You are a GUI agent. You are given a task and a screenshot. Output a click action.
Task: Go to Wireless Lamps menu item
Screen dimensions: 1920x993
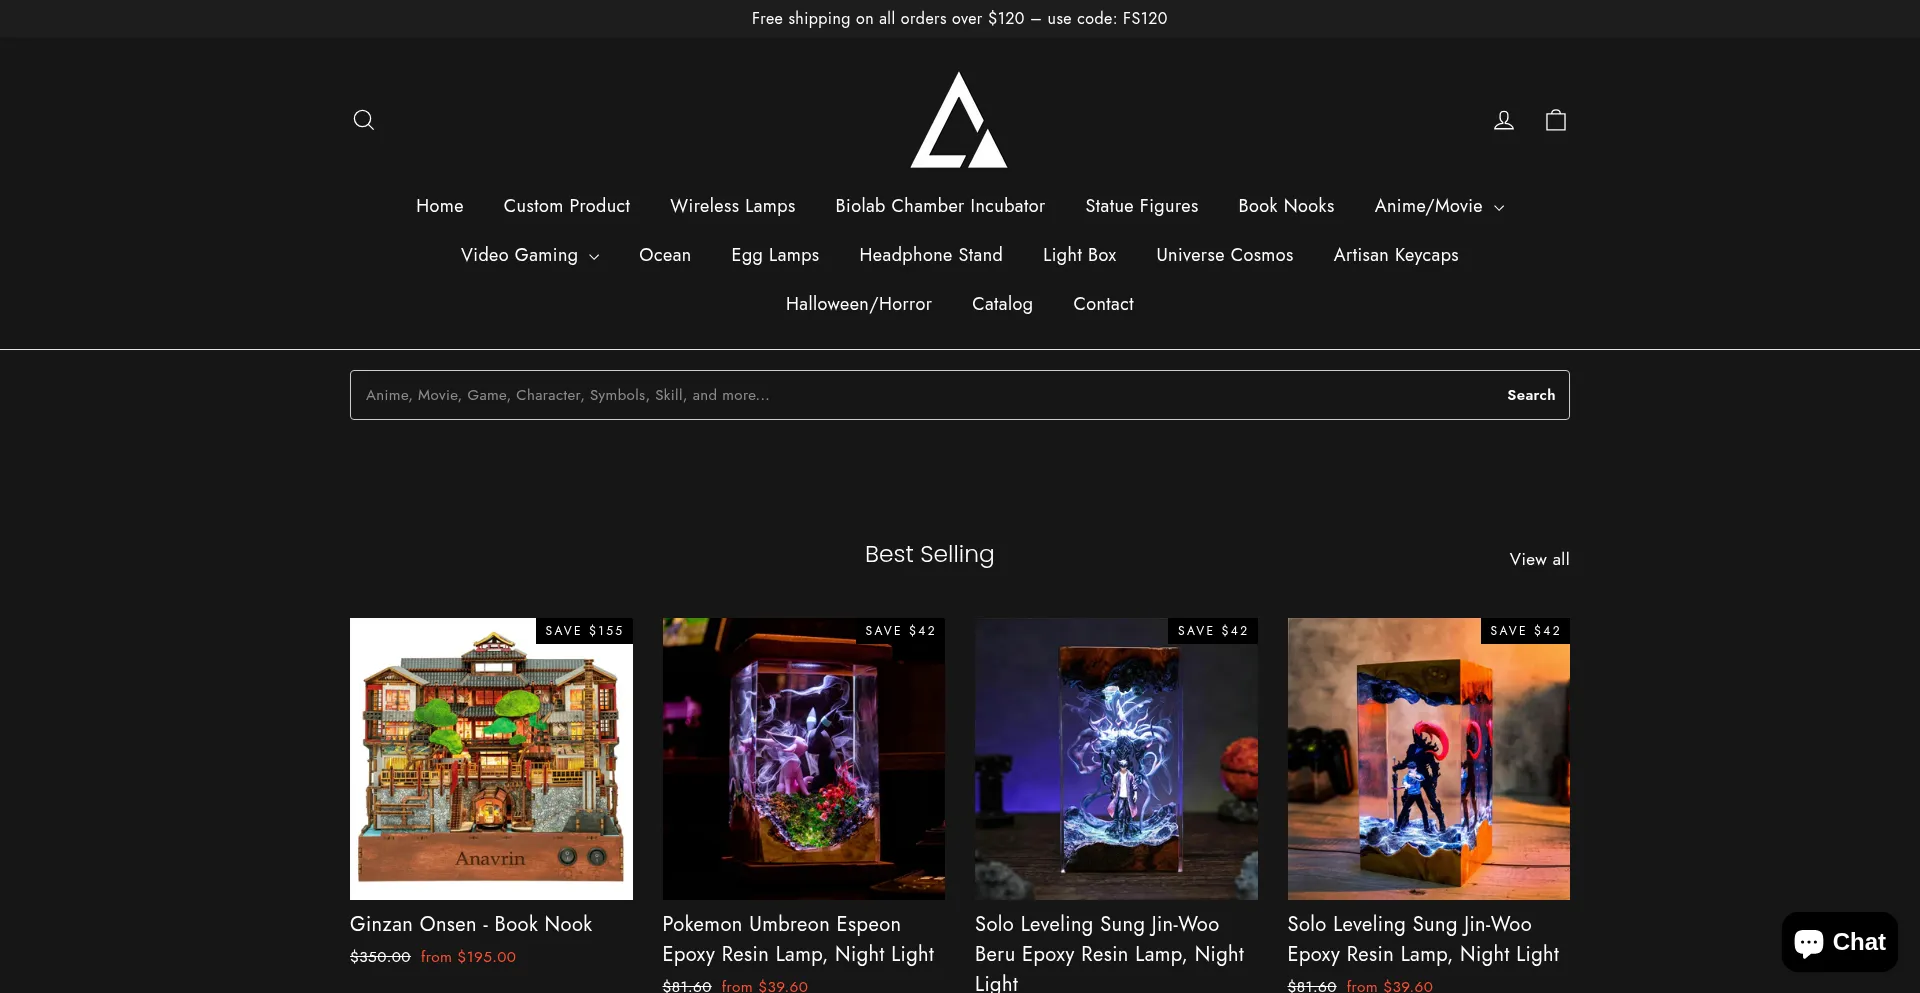732,206
